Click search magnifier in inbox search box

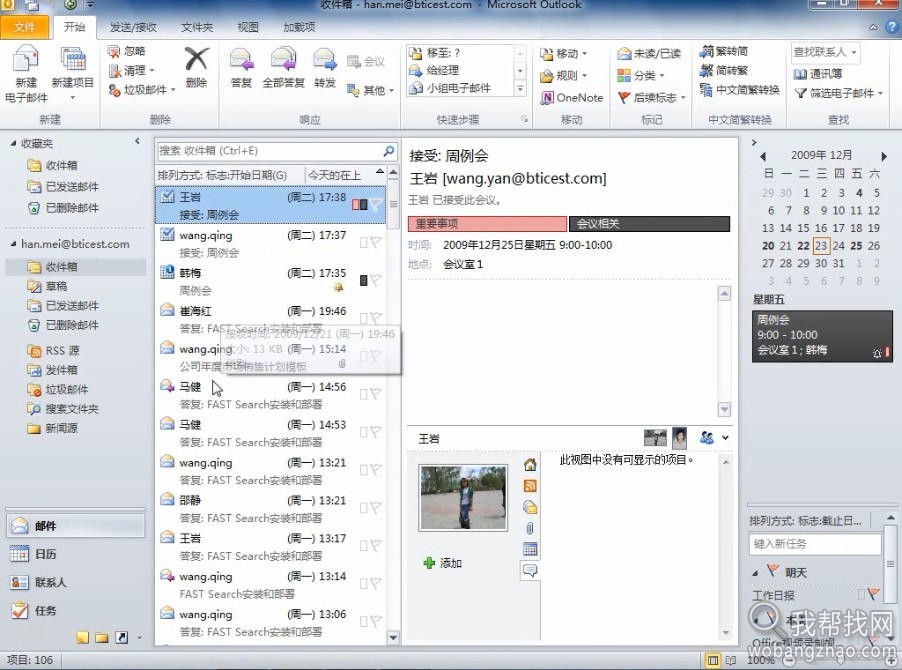(x=389, y=151)
